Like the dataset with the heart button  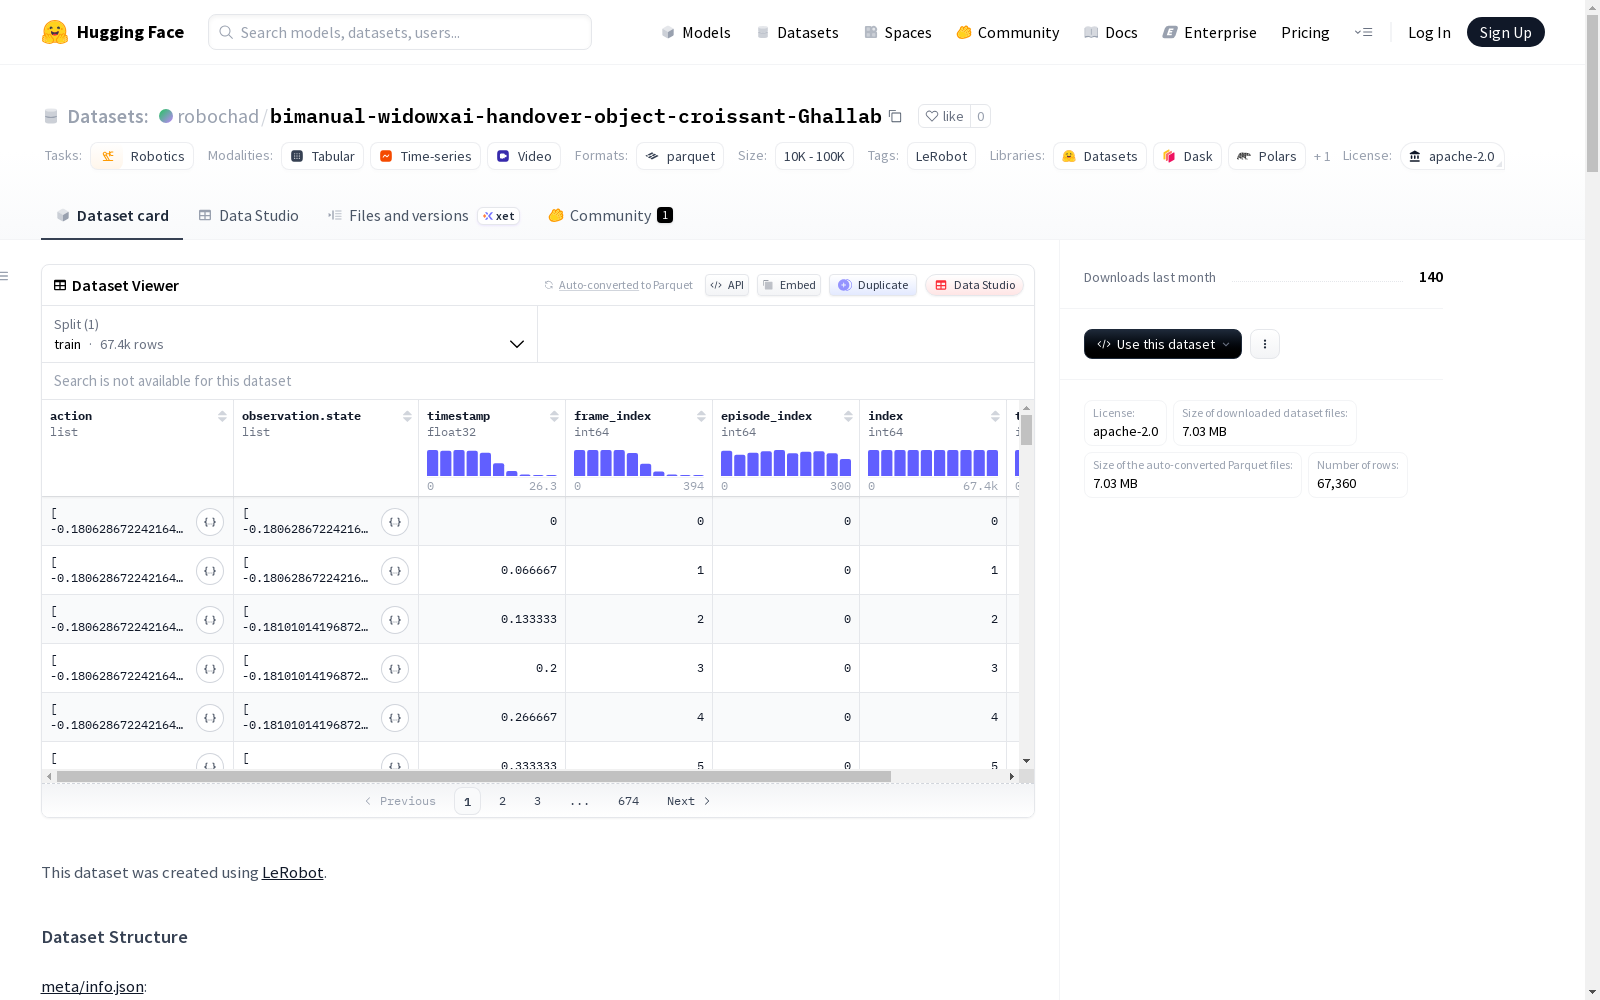[x=944, y=116]
